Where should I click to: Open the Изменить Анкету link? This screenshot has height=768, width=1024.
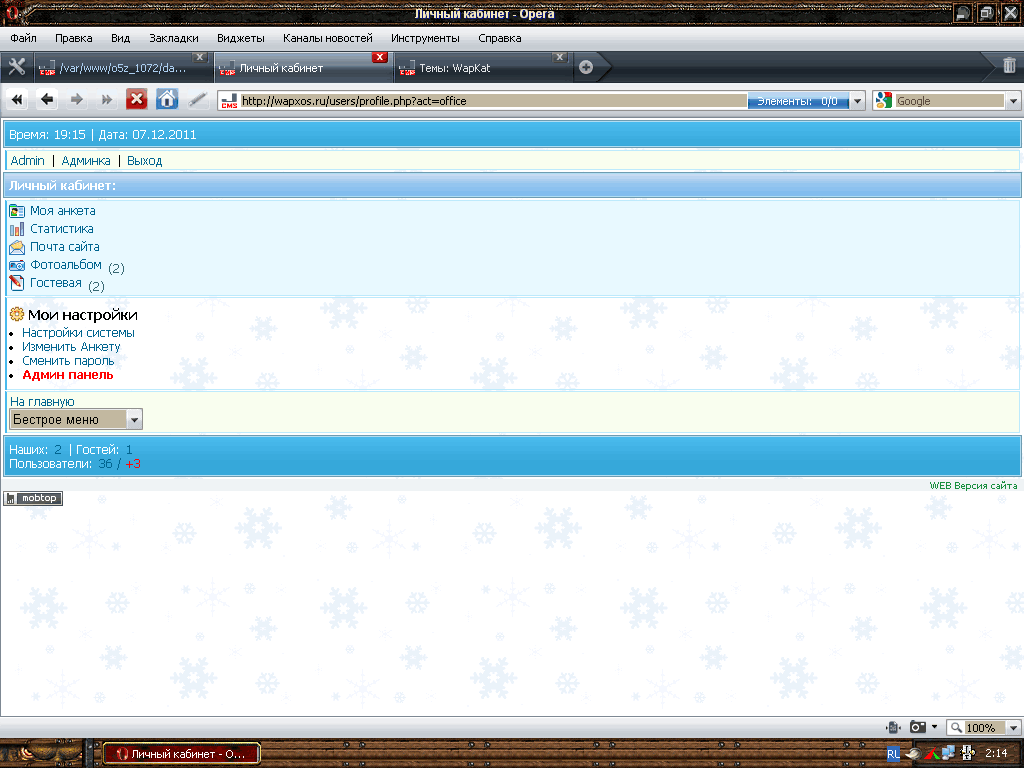(71, 347)
